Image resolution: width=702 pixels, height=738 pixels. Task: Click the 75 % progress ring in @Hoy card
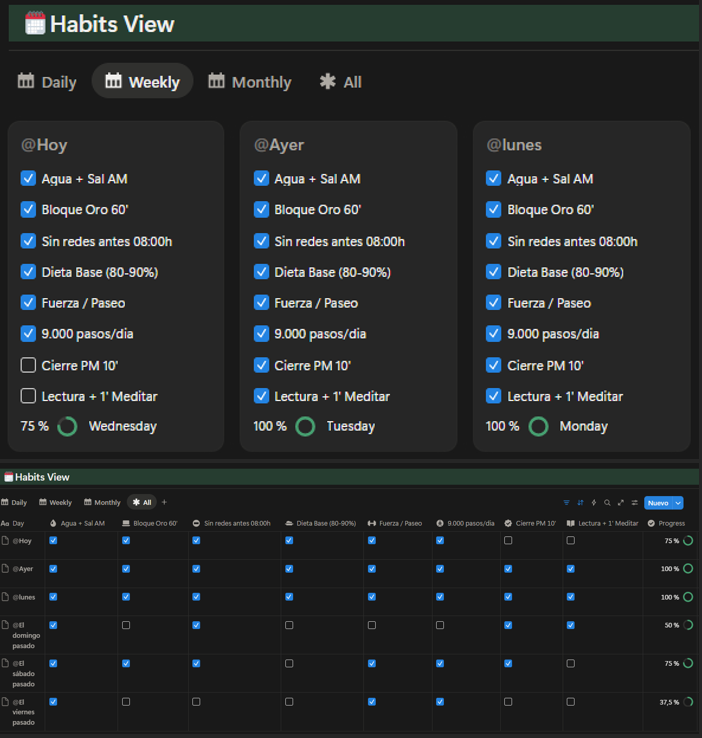[67, 427]
